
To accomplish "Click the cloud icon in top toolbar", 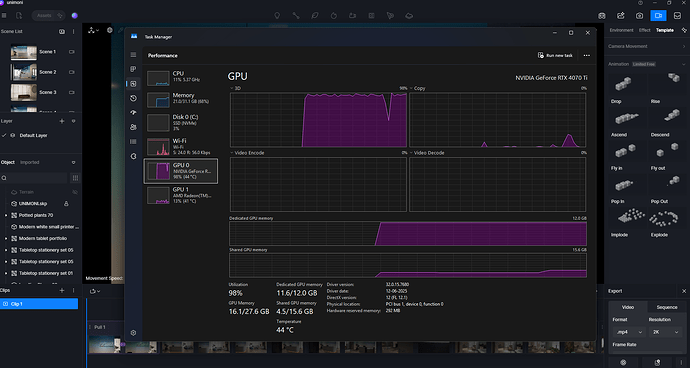I will [409, 15].
